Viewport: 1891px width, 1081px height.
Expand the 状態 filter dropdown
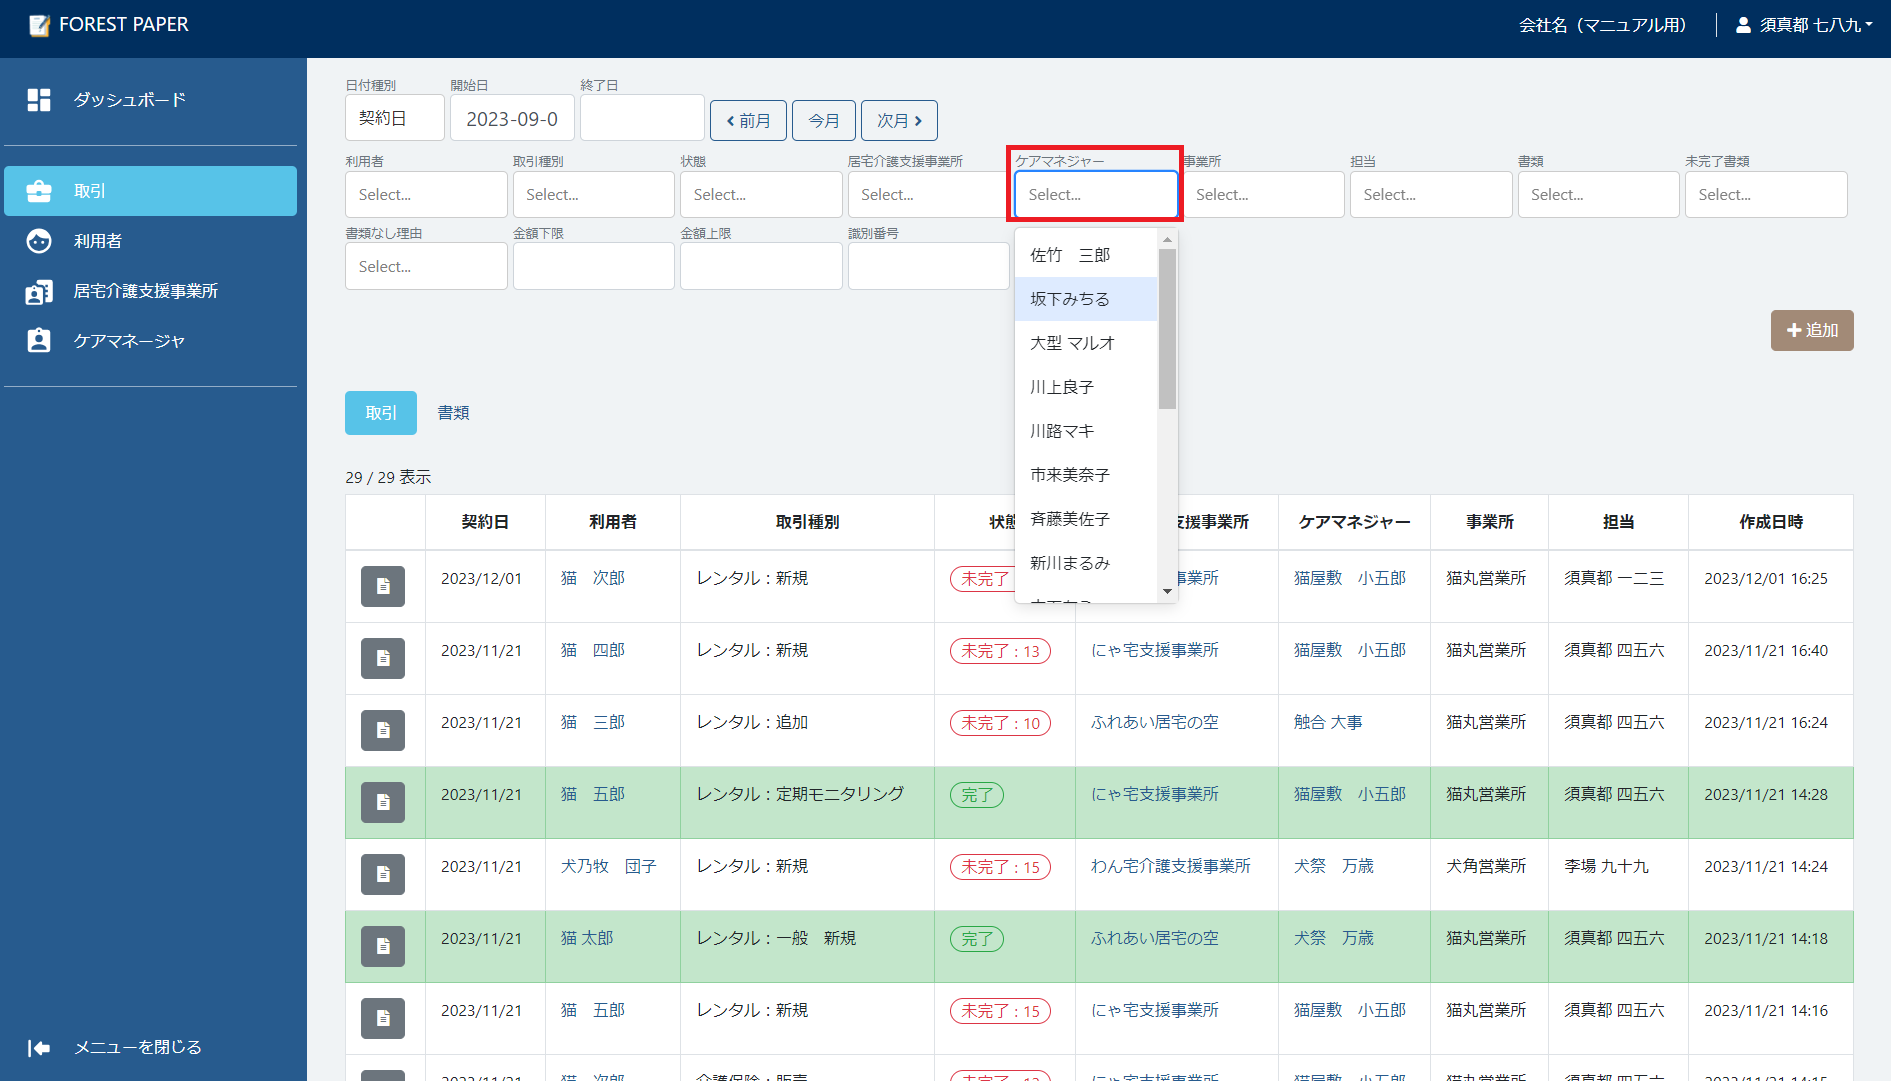tap(760, 195)
